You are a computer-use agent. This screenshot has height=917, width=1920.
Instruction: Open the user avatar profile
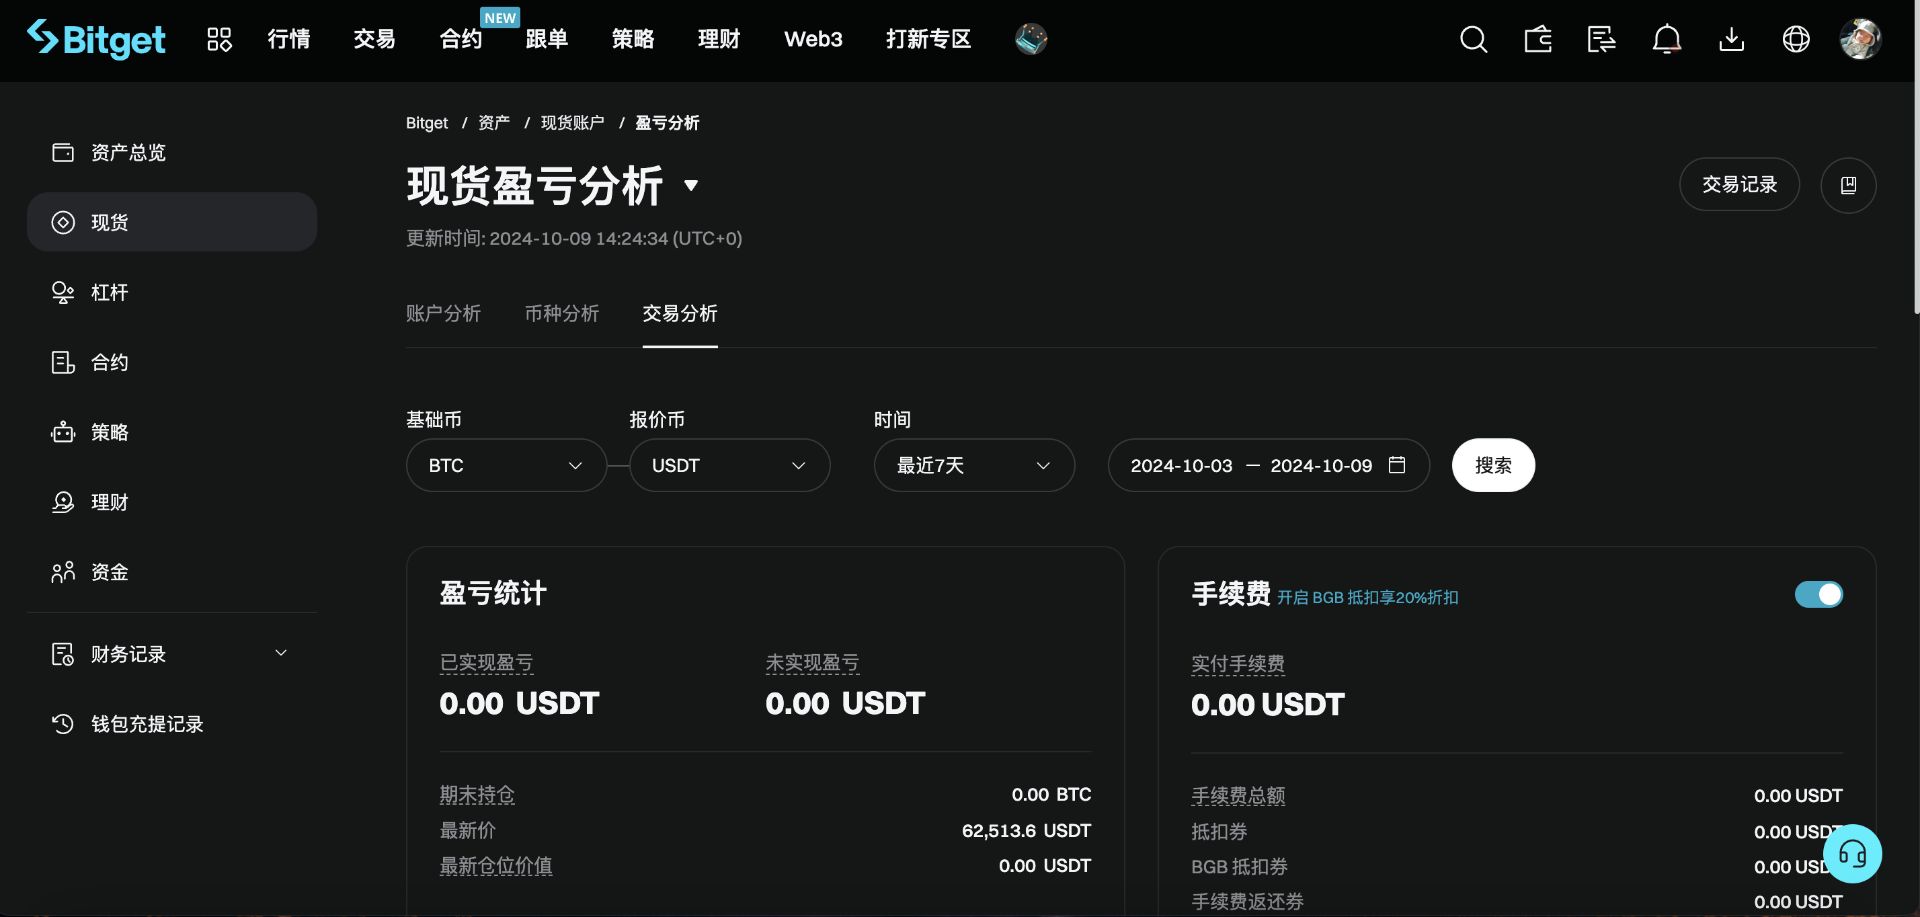[x=1861, y=39]
